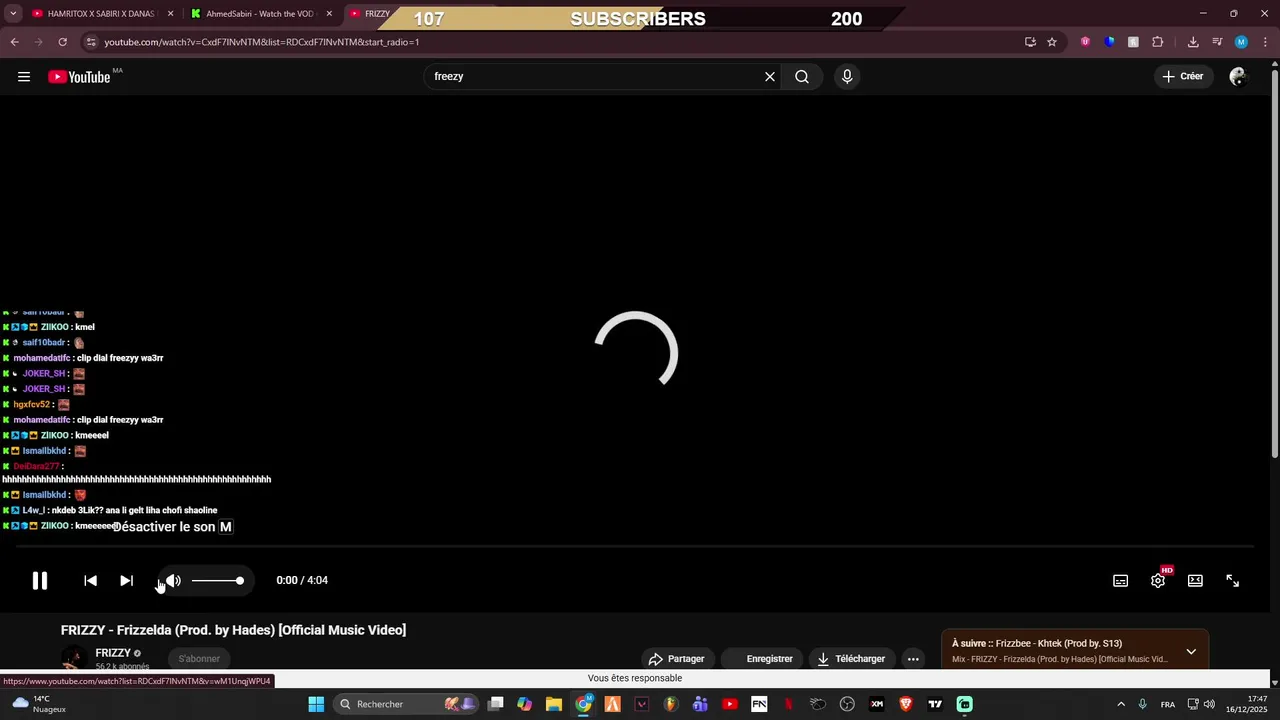Open the Windows Start menu
1280x720 pixels.
(x=316, y=704)
